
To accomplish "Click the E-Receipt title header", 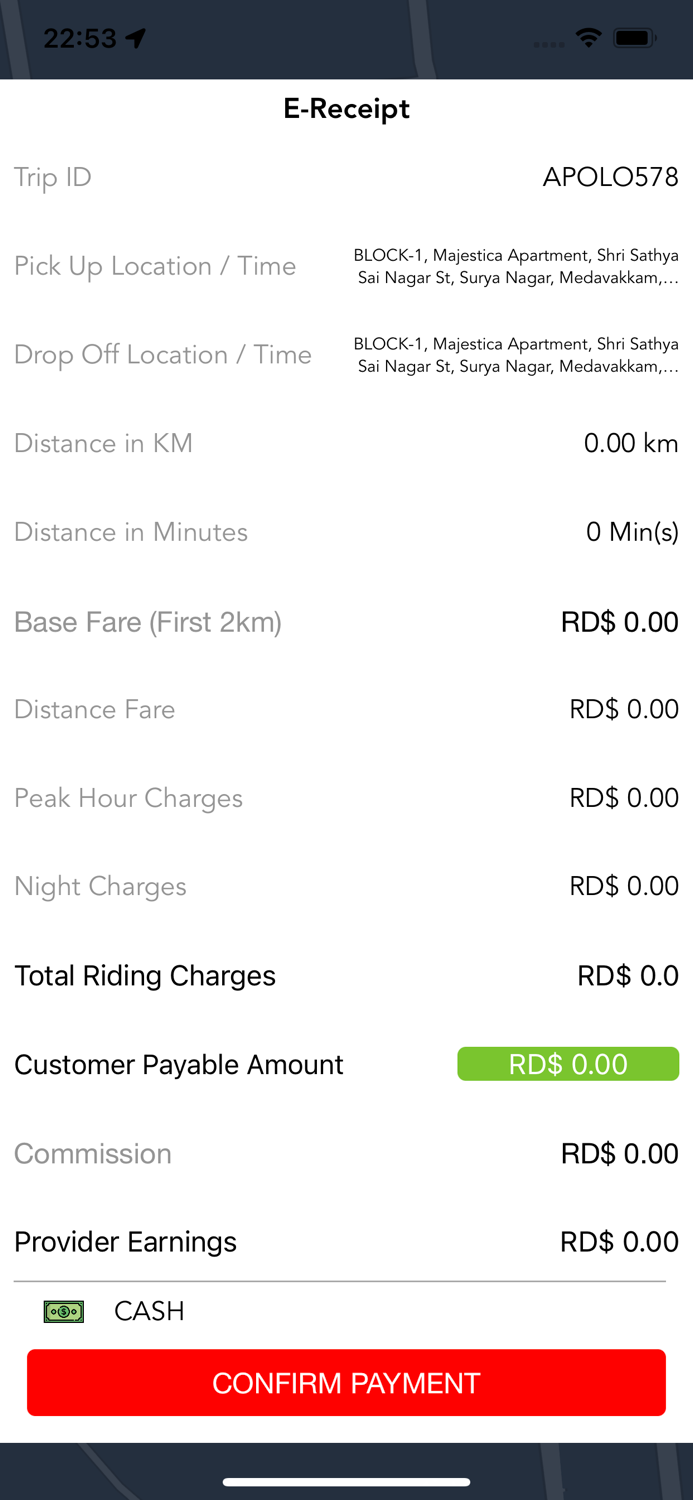I will pyautogui.click(x=346, y=109).
